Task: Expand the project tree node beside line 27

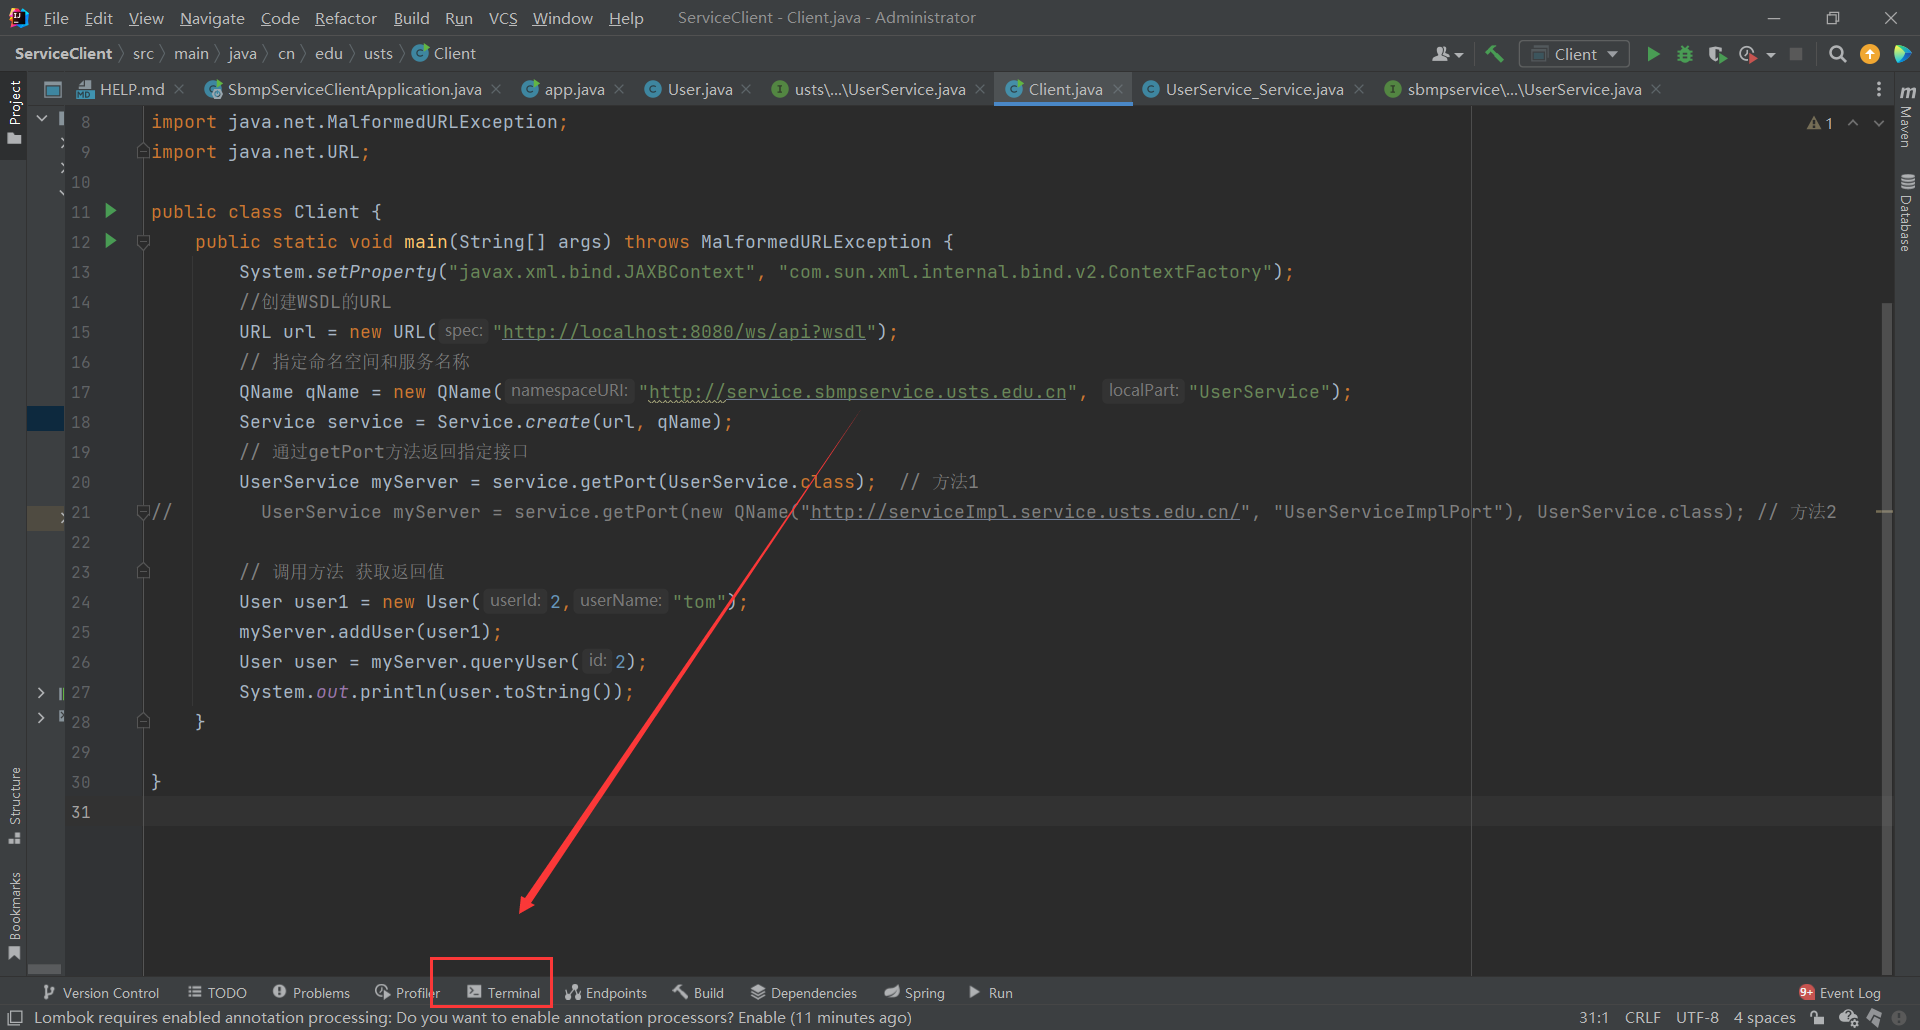Action: click(x=41, y=692)
